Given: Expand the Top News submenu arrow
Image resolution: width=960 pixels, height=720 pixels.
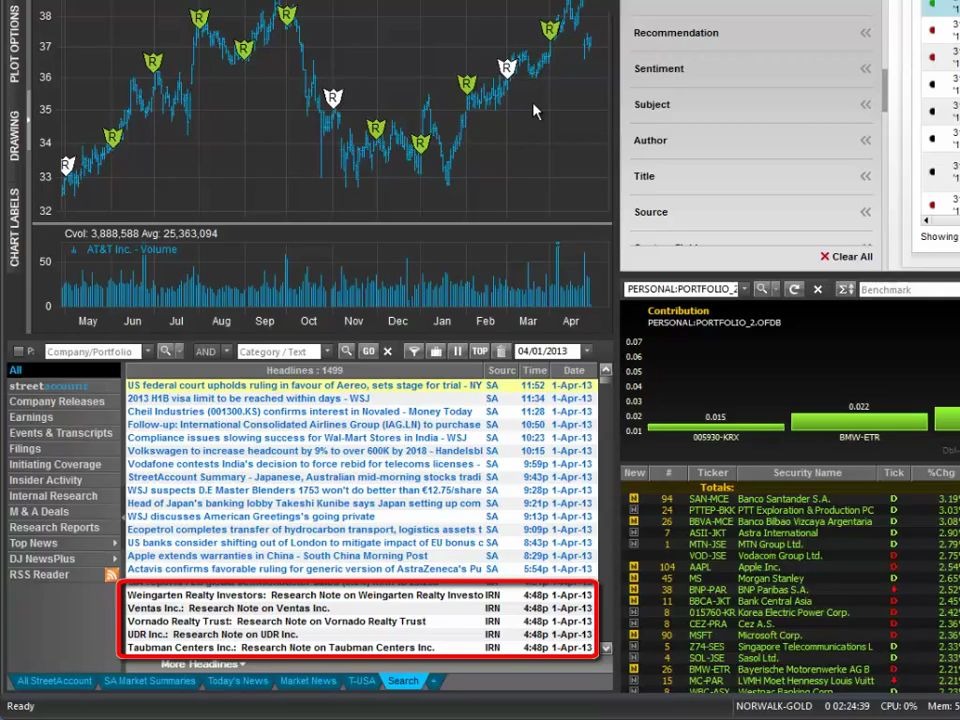Looking at the screenshot, I should pyautogui.click(x=114, y=543).
